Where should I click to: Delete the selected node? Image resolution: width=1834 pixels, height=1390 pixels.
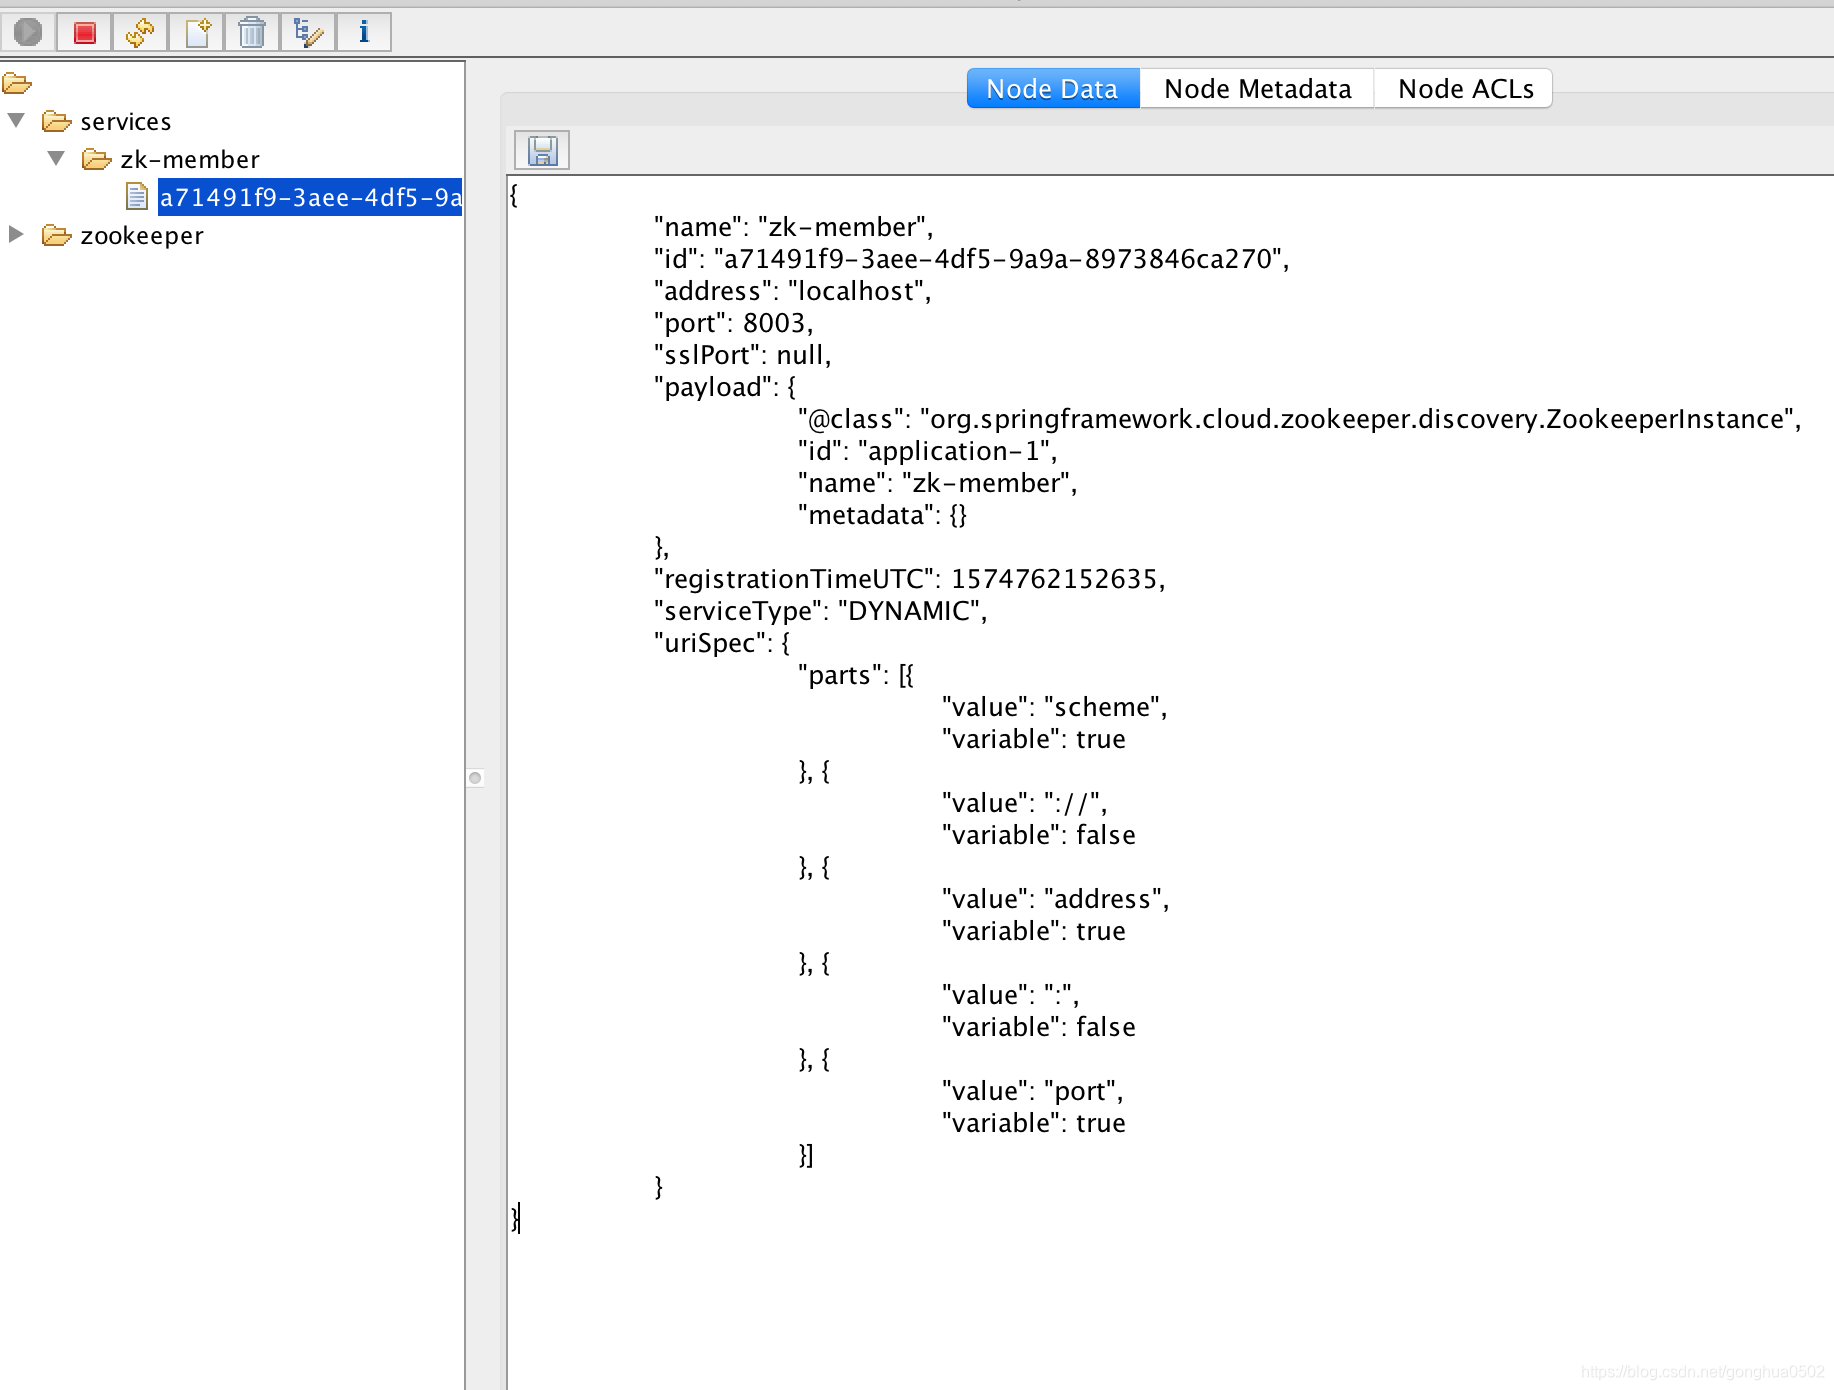pyautogui.click(x=251, y=32)
